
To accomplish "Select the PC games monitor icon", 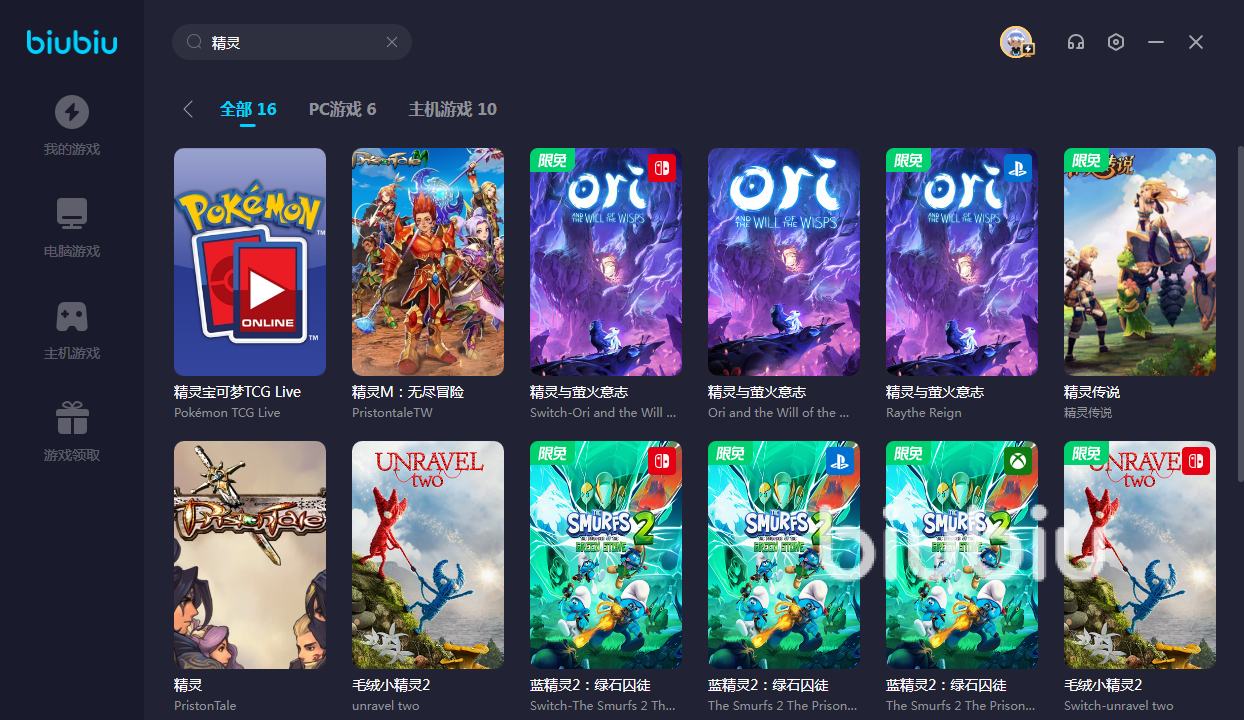I will [x=71, y=214].
